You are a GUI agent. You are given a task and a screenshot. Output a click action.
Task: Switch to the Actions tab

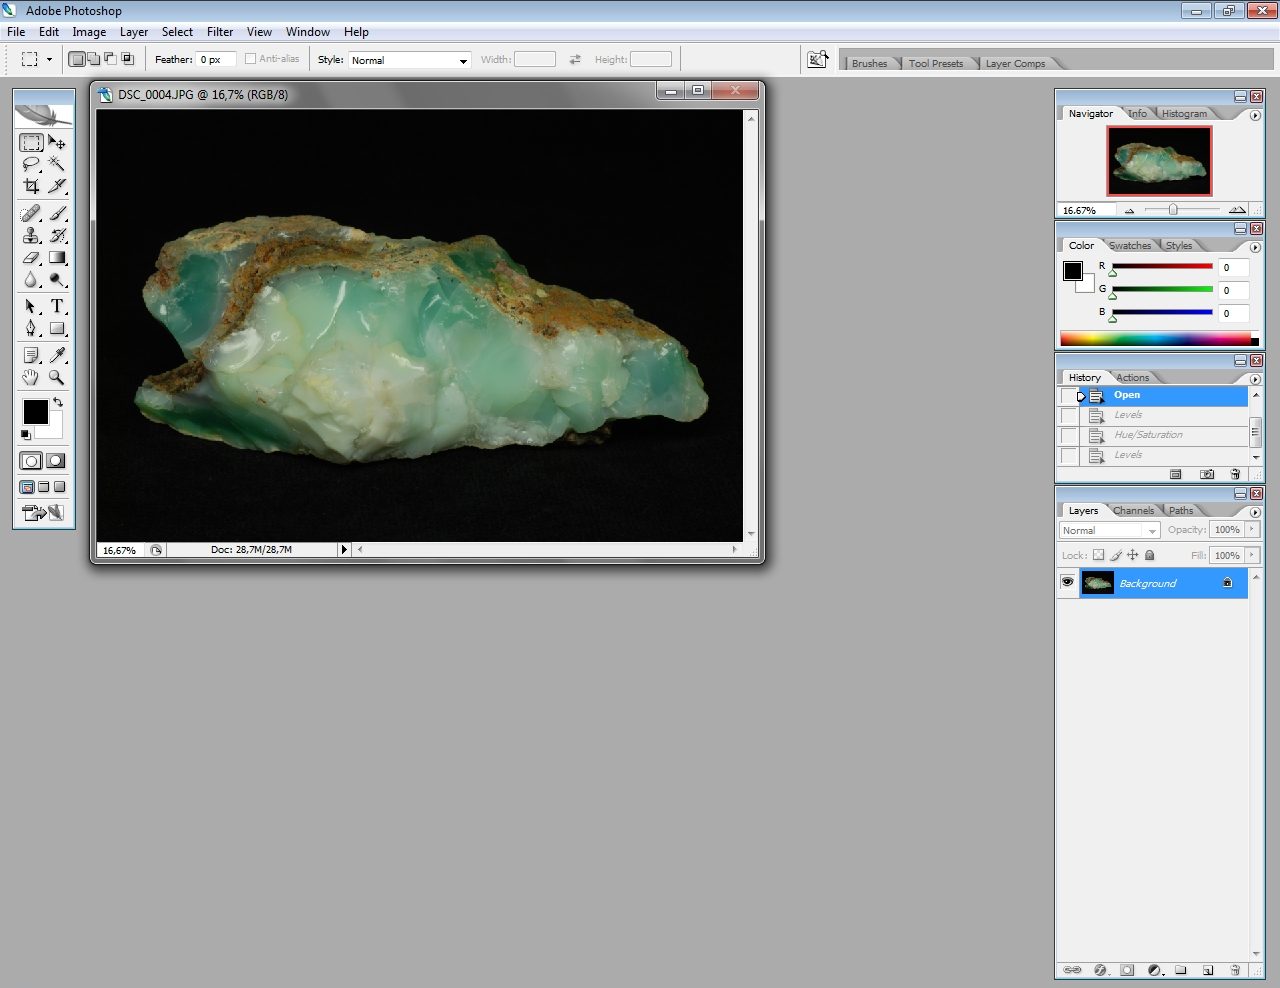(x=1132, y=377)
